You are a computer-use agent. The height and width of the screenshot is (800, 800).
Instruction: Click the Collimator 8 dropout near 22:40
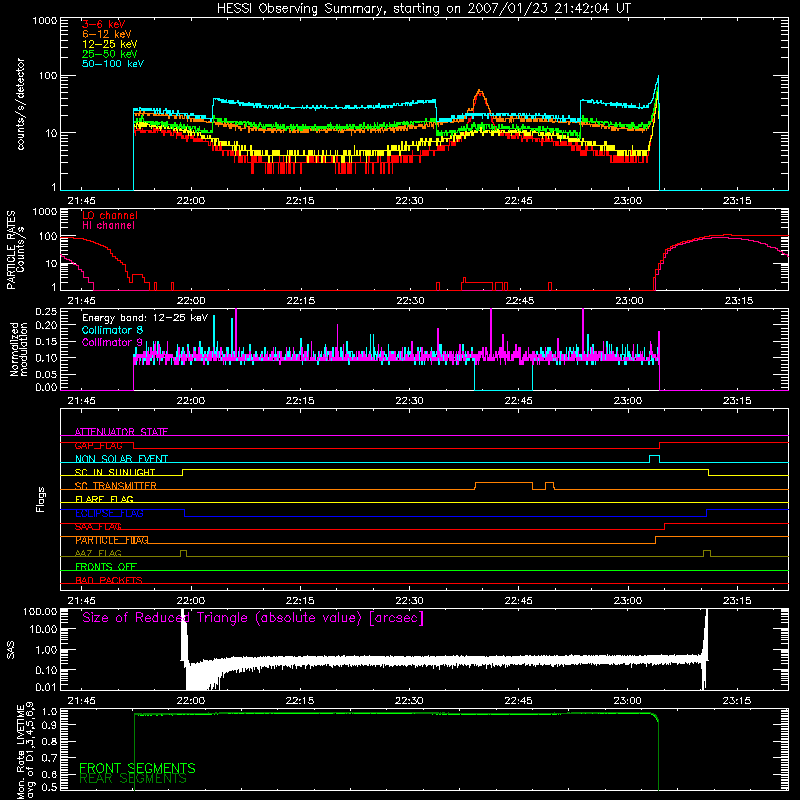(x=504, y=377)
